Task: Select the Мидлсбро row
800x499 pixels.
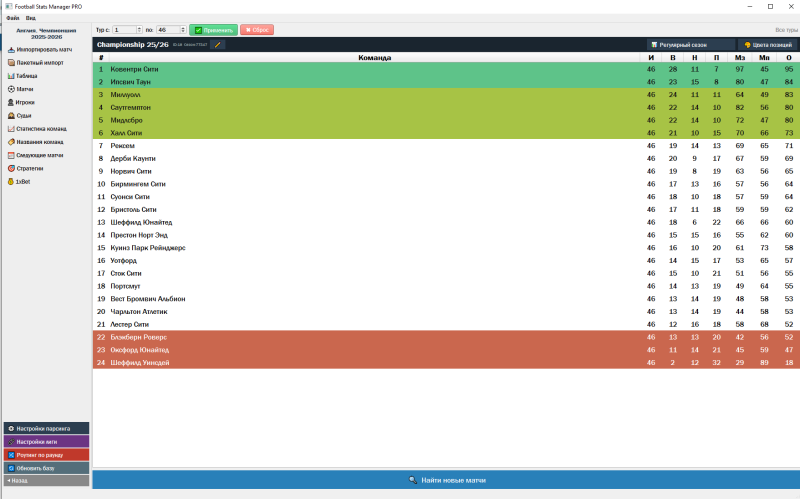Action: 446,120
